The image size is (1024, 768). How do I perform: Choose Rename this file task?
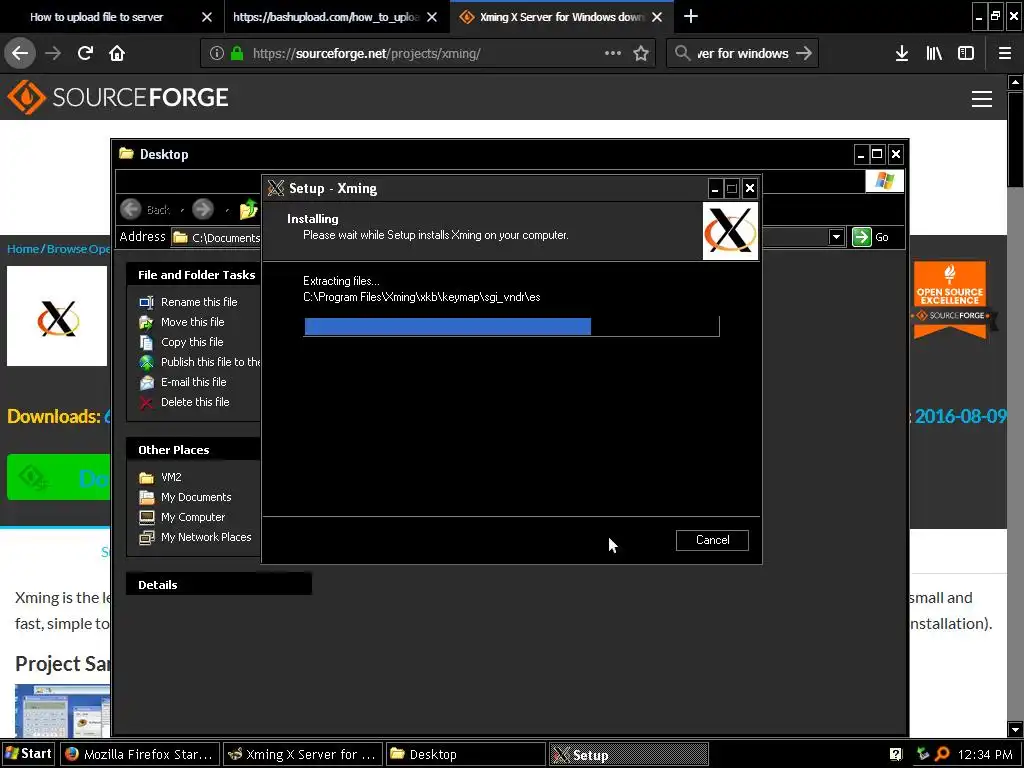pos(199,302)
